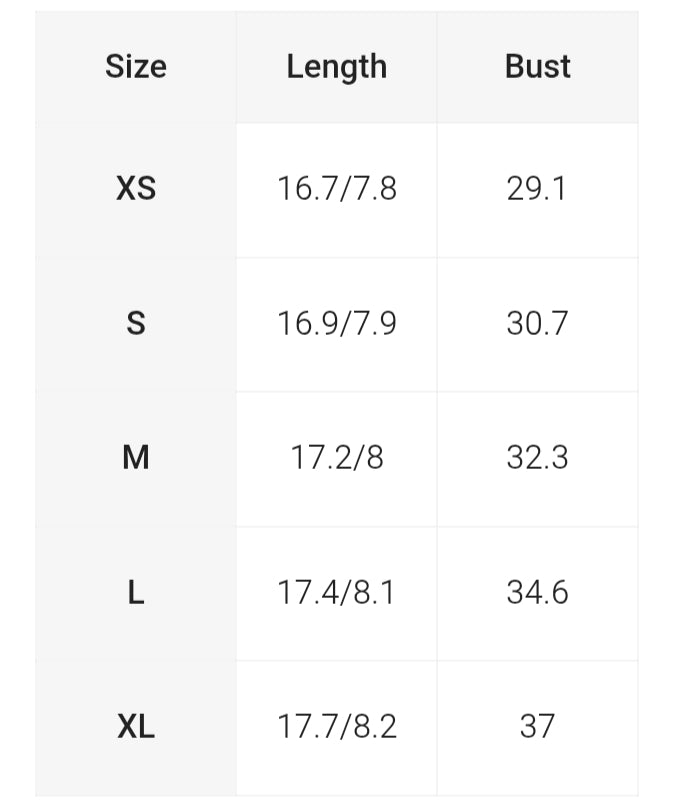This screenshot has height=807, width=678.
Task: Click the Length column header
Action: tap(336, 67)
